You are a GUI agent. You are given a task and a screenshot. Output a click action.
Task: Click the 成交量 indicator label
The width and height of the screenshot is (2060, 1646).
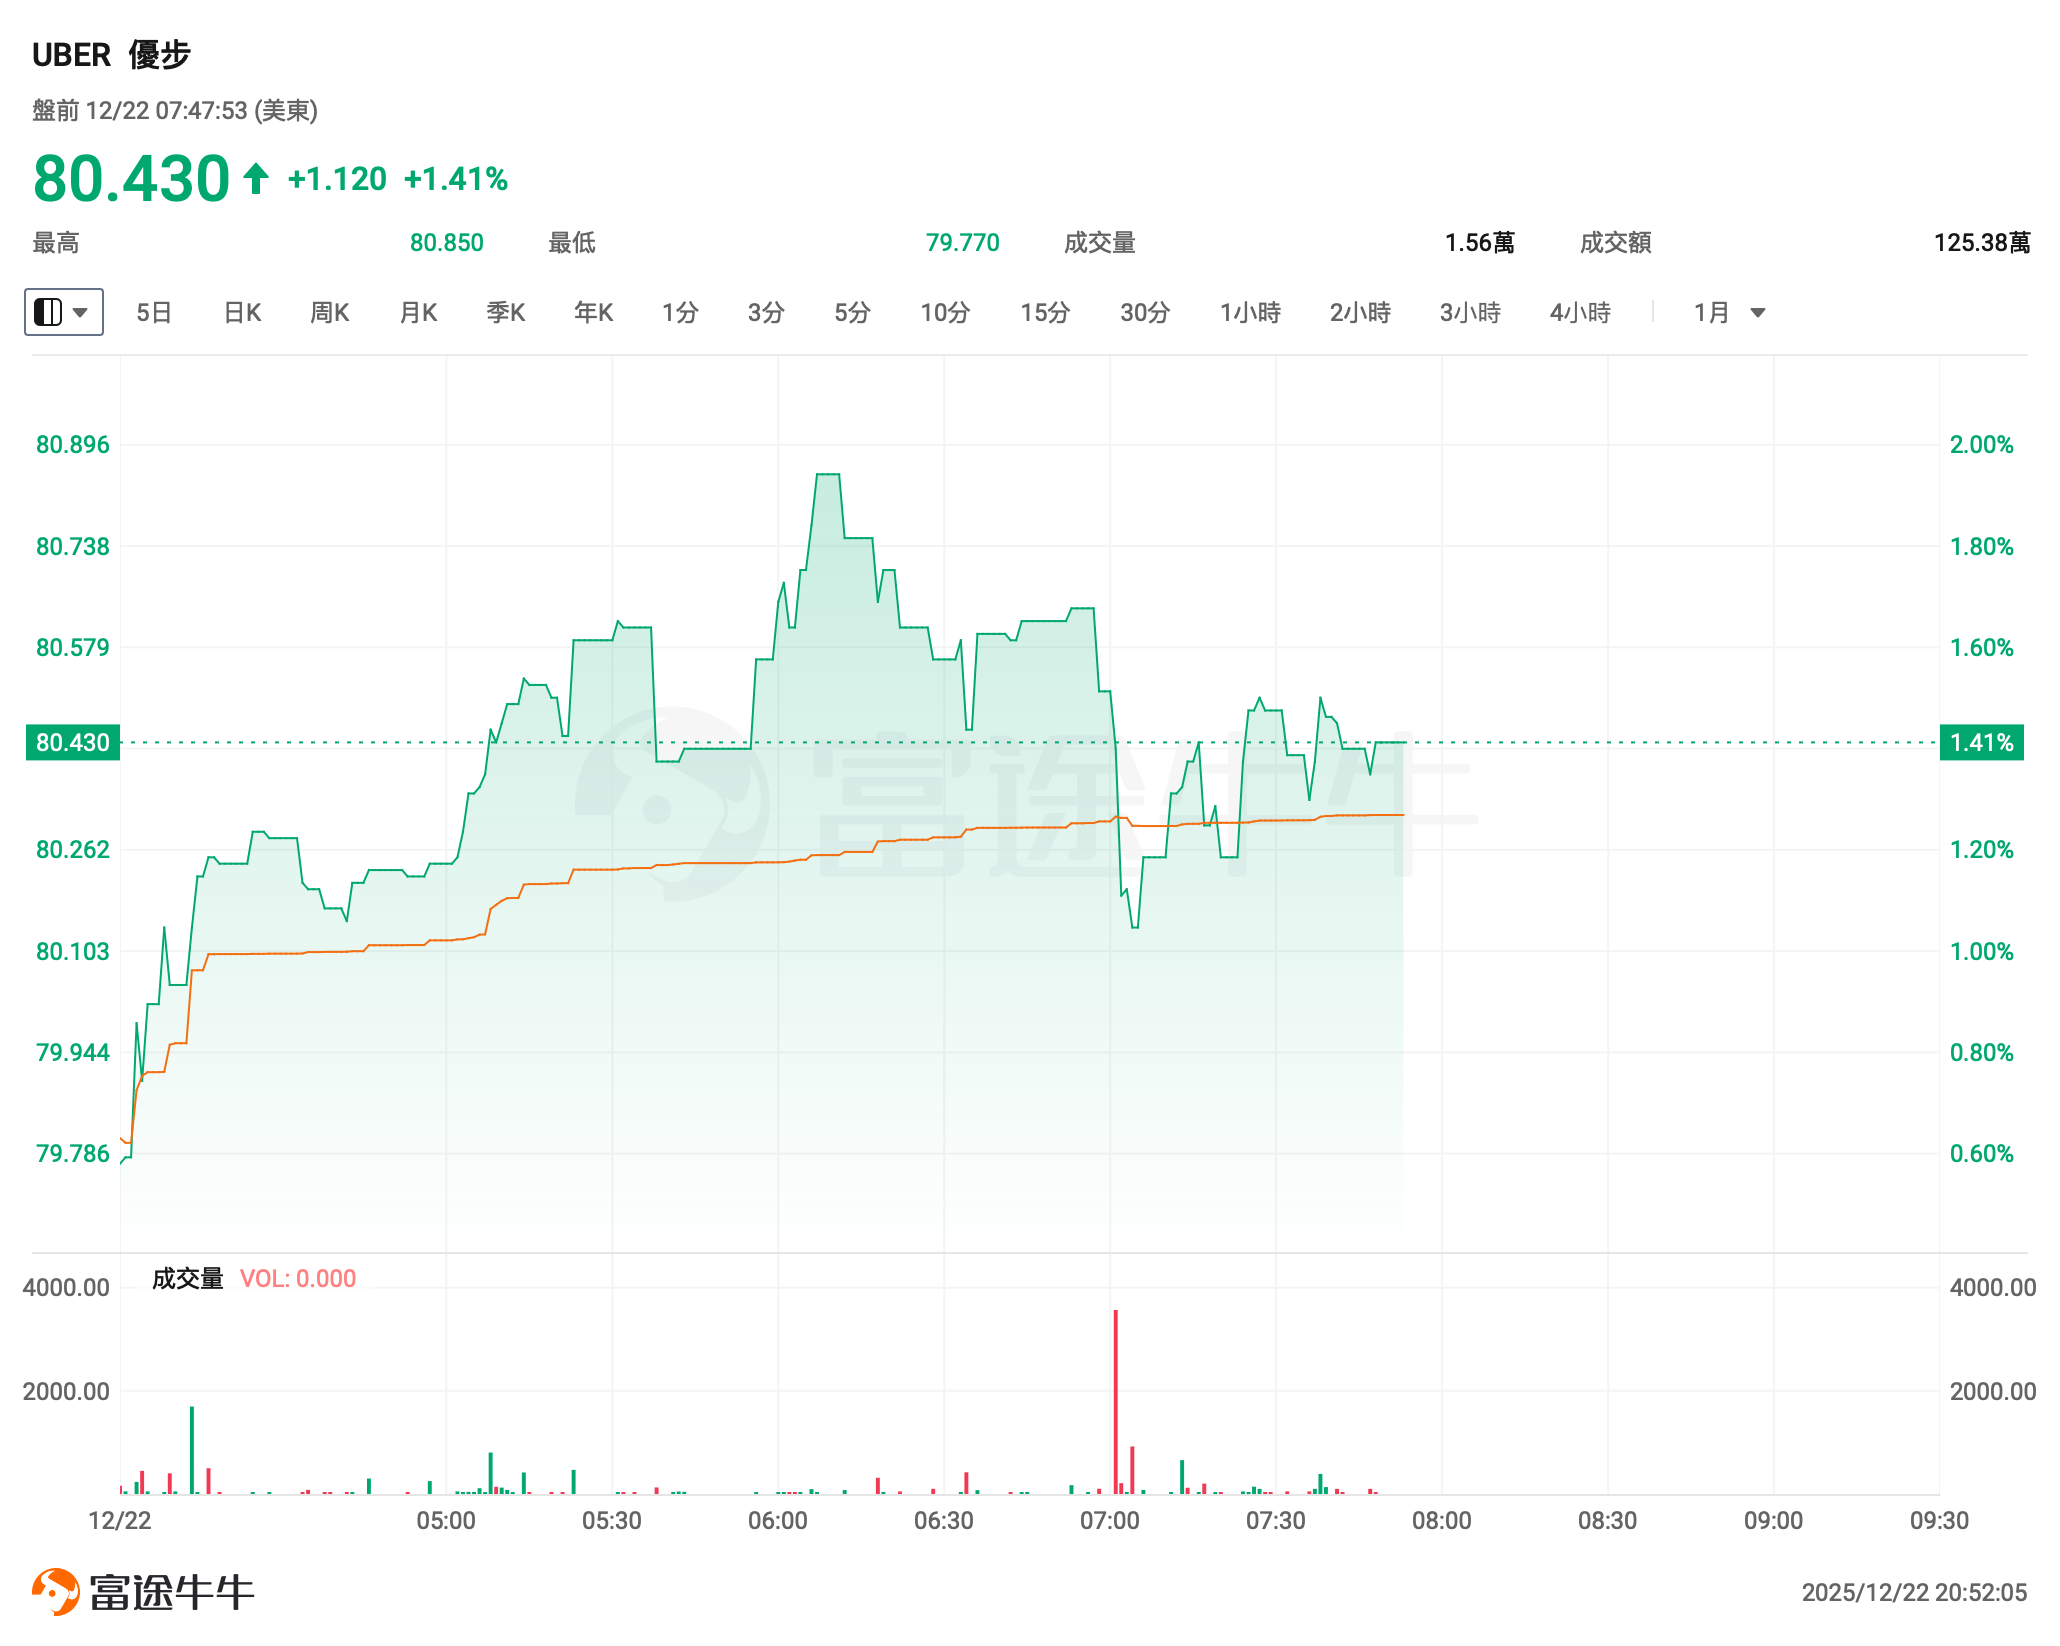[x=187, y=1278]
